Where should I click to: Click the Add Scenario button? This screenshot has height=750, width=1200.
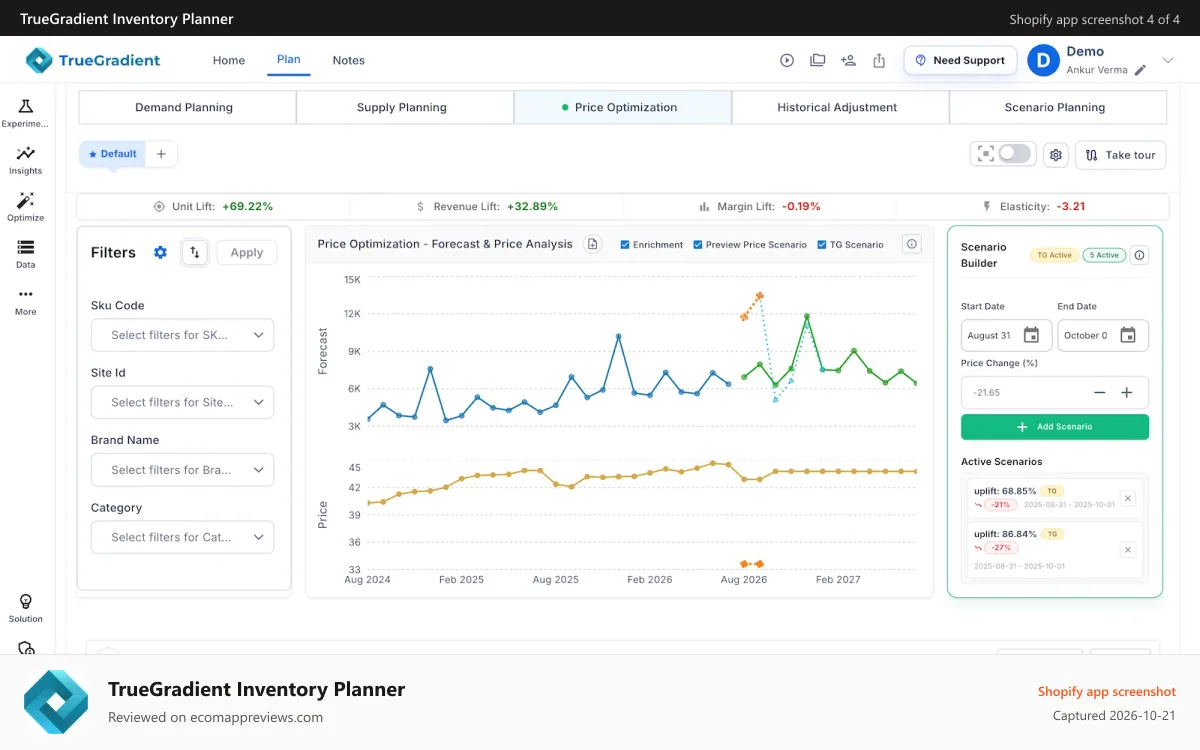point(1055,427)
